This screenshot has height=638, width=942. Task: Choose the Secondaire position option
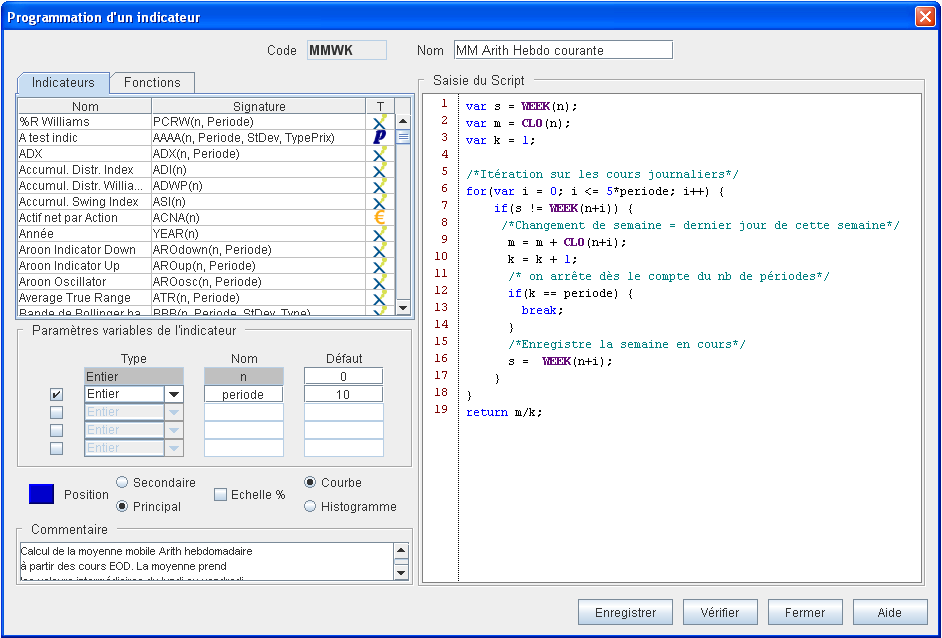pyautogui.click(x=122, y=483)
